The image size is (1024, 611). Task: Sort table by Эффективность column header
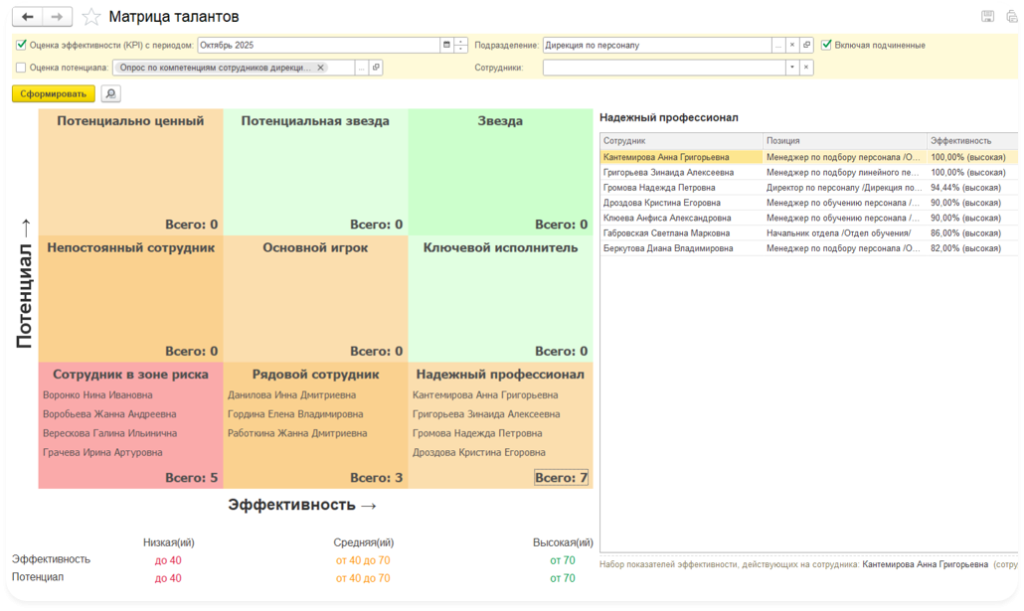[x=960, y=141]
